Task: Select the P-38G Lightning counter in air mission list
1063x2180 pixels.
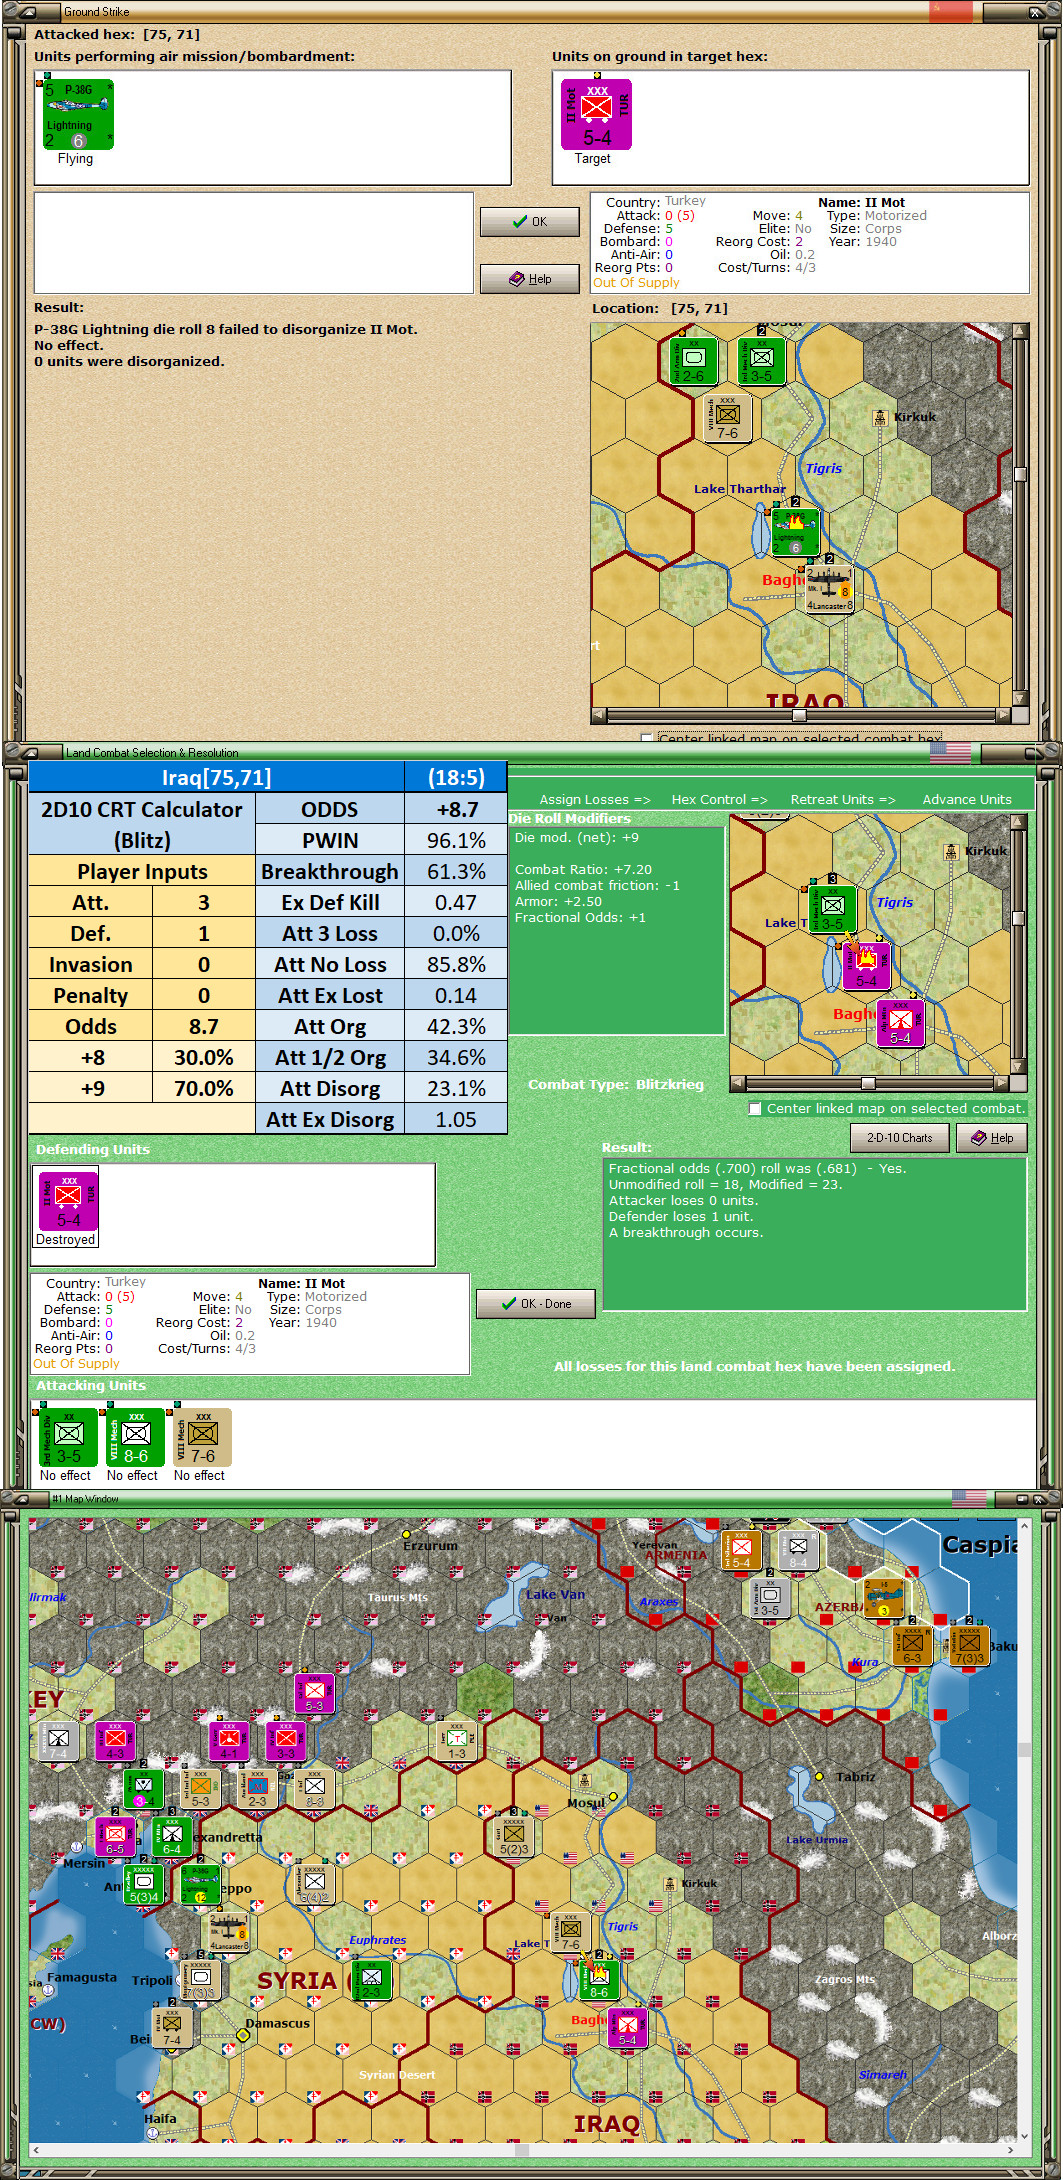Action: pos(78,115)
